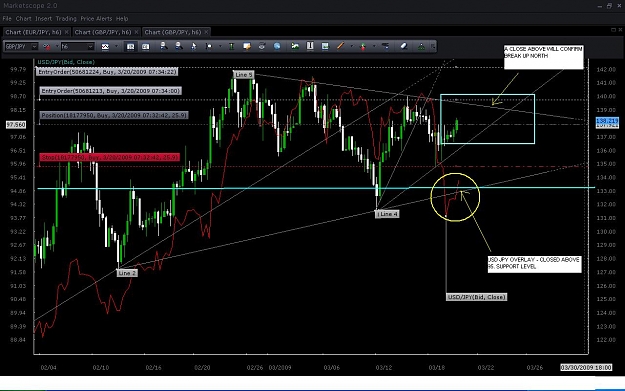Click the 97.560 price marker on left axis

pyautogui.click(x=16, y=125)
